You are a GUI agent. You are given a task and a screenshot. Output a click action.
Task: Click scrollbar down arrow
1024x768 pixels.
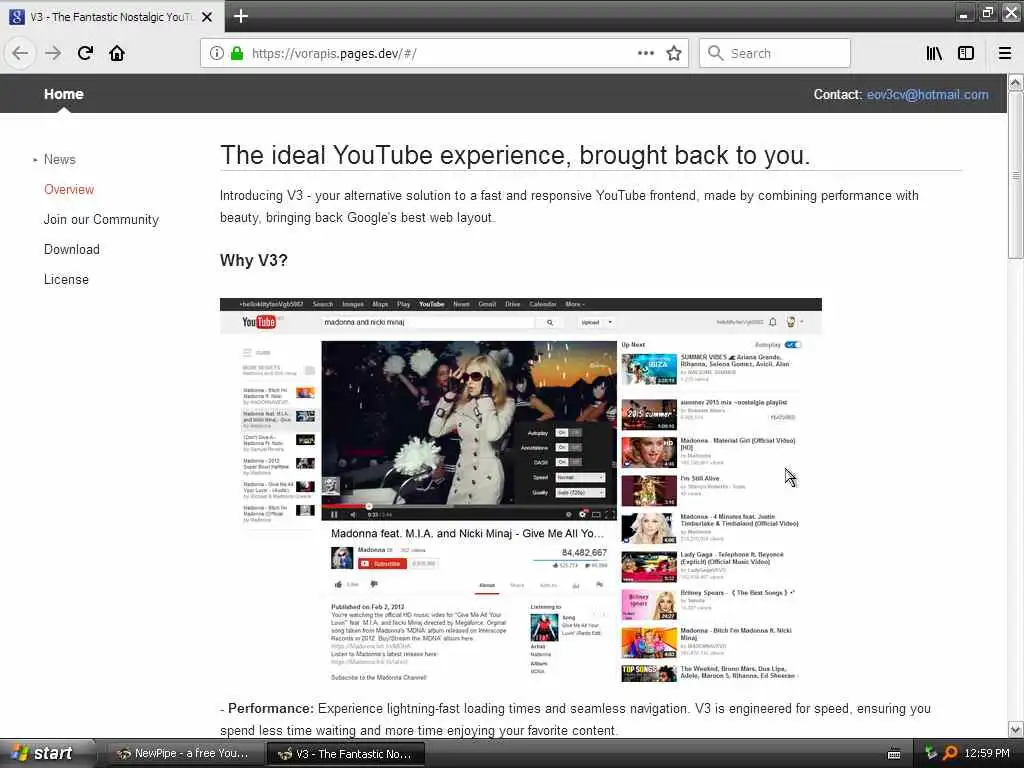[1016, 729]
